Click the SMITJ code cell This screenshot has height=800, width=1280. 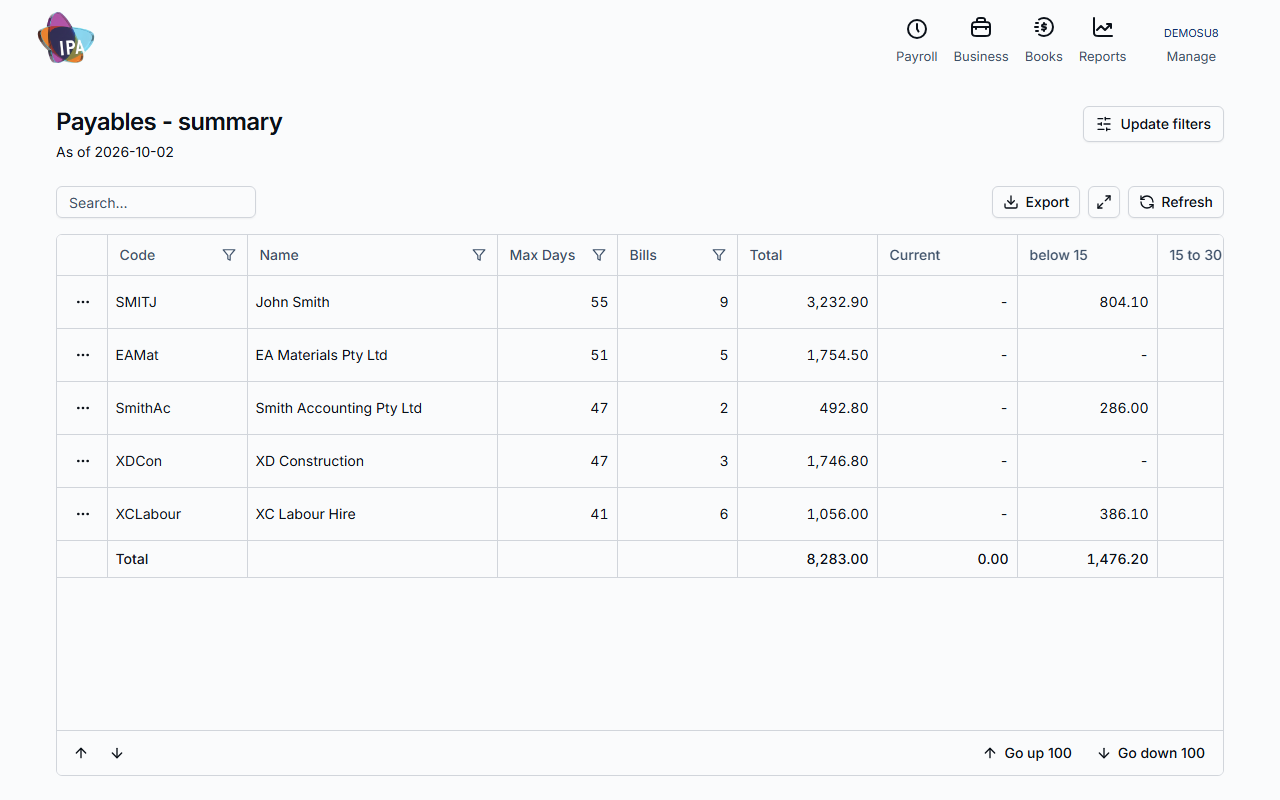(178, 302)
